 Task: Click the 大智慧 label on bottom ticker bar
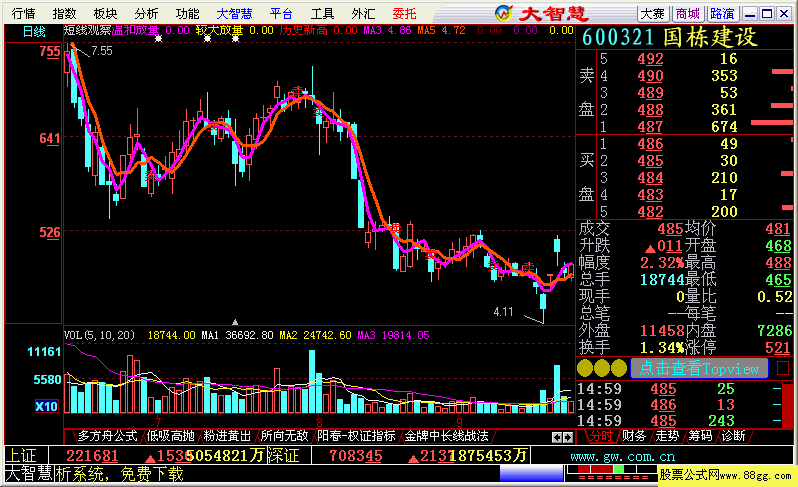tap(28, 473)
